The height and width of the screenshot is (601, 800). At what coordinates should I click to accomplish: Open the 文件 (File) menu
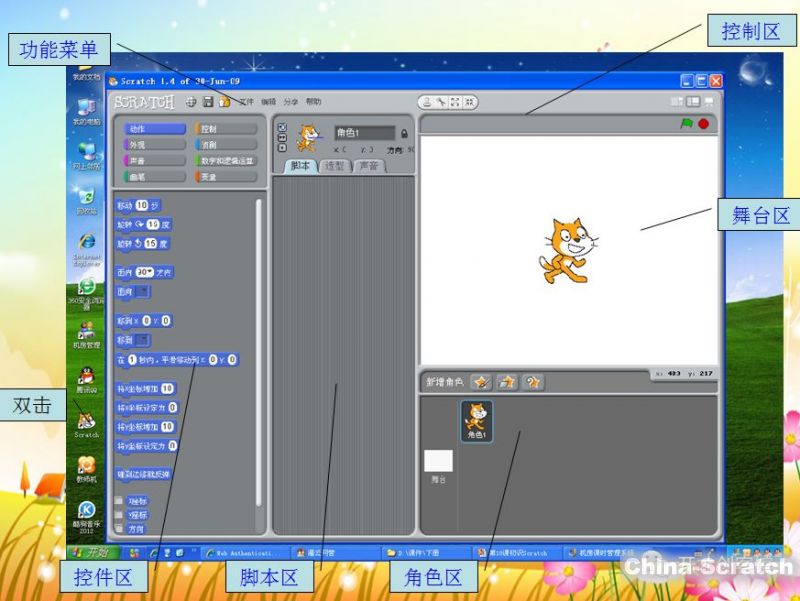pos(246,102)
